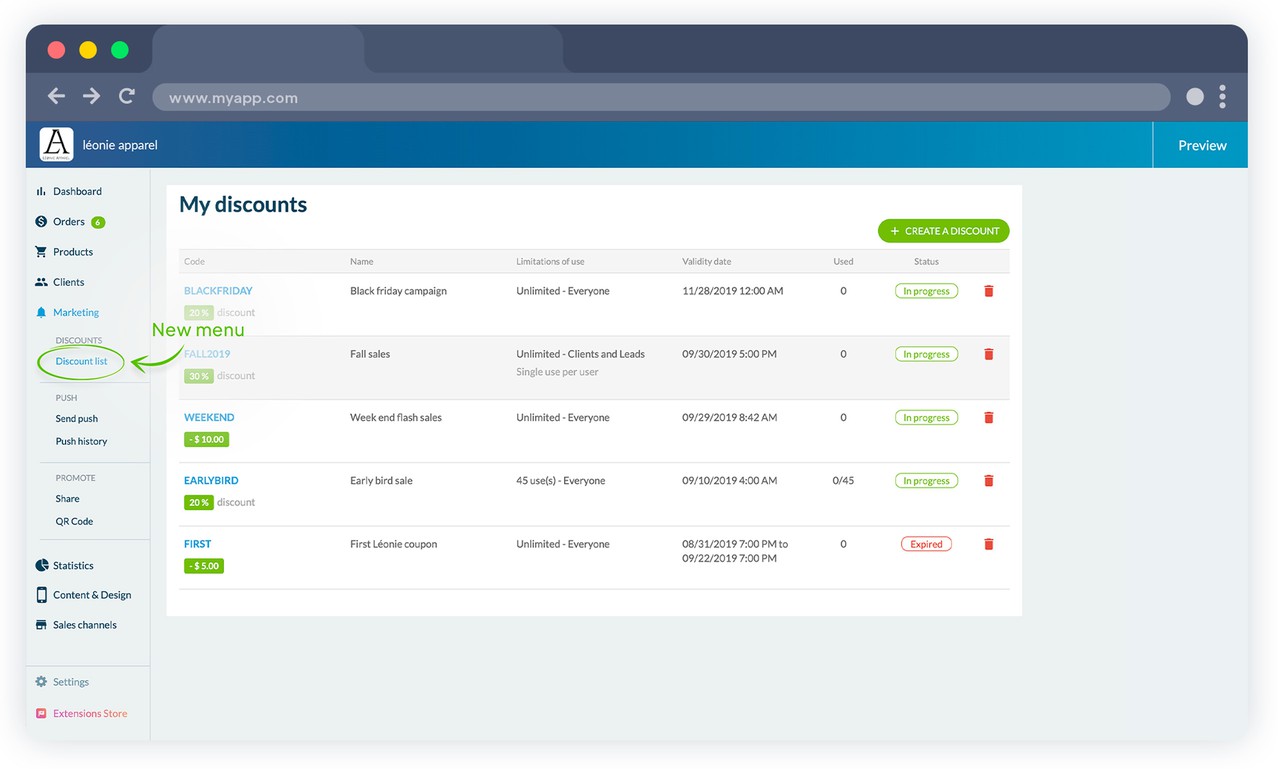Click the Preview button in header
Image resolution: width=1278 pixels, height=769 pixels.
1201,145
